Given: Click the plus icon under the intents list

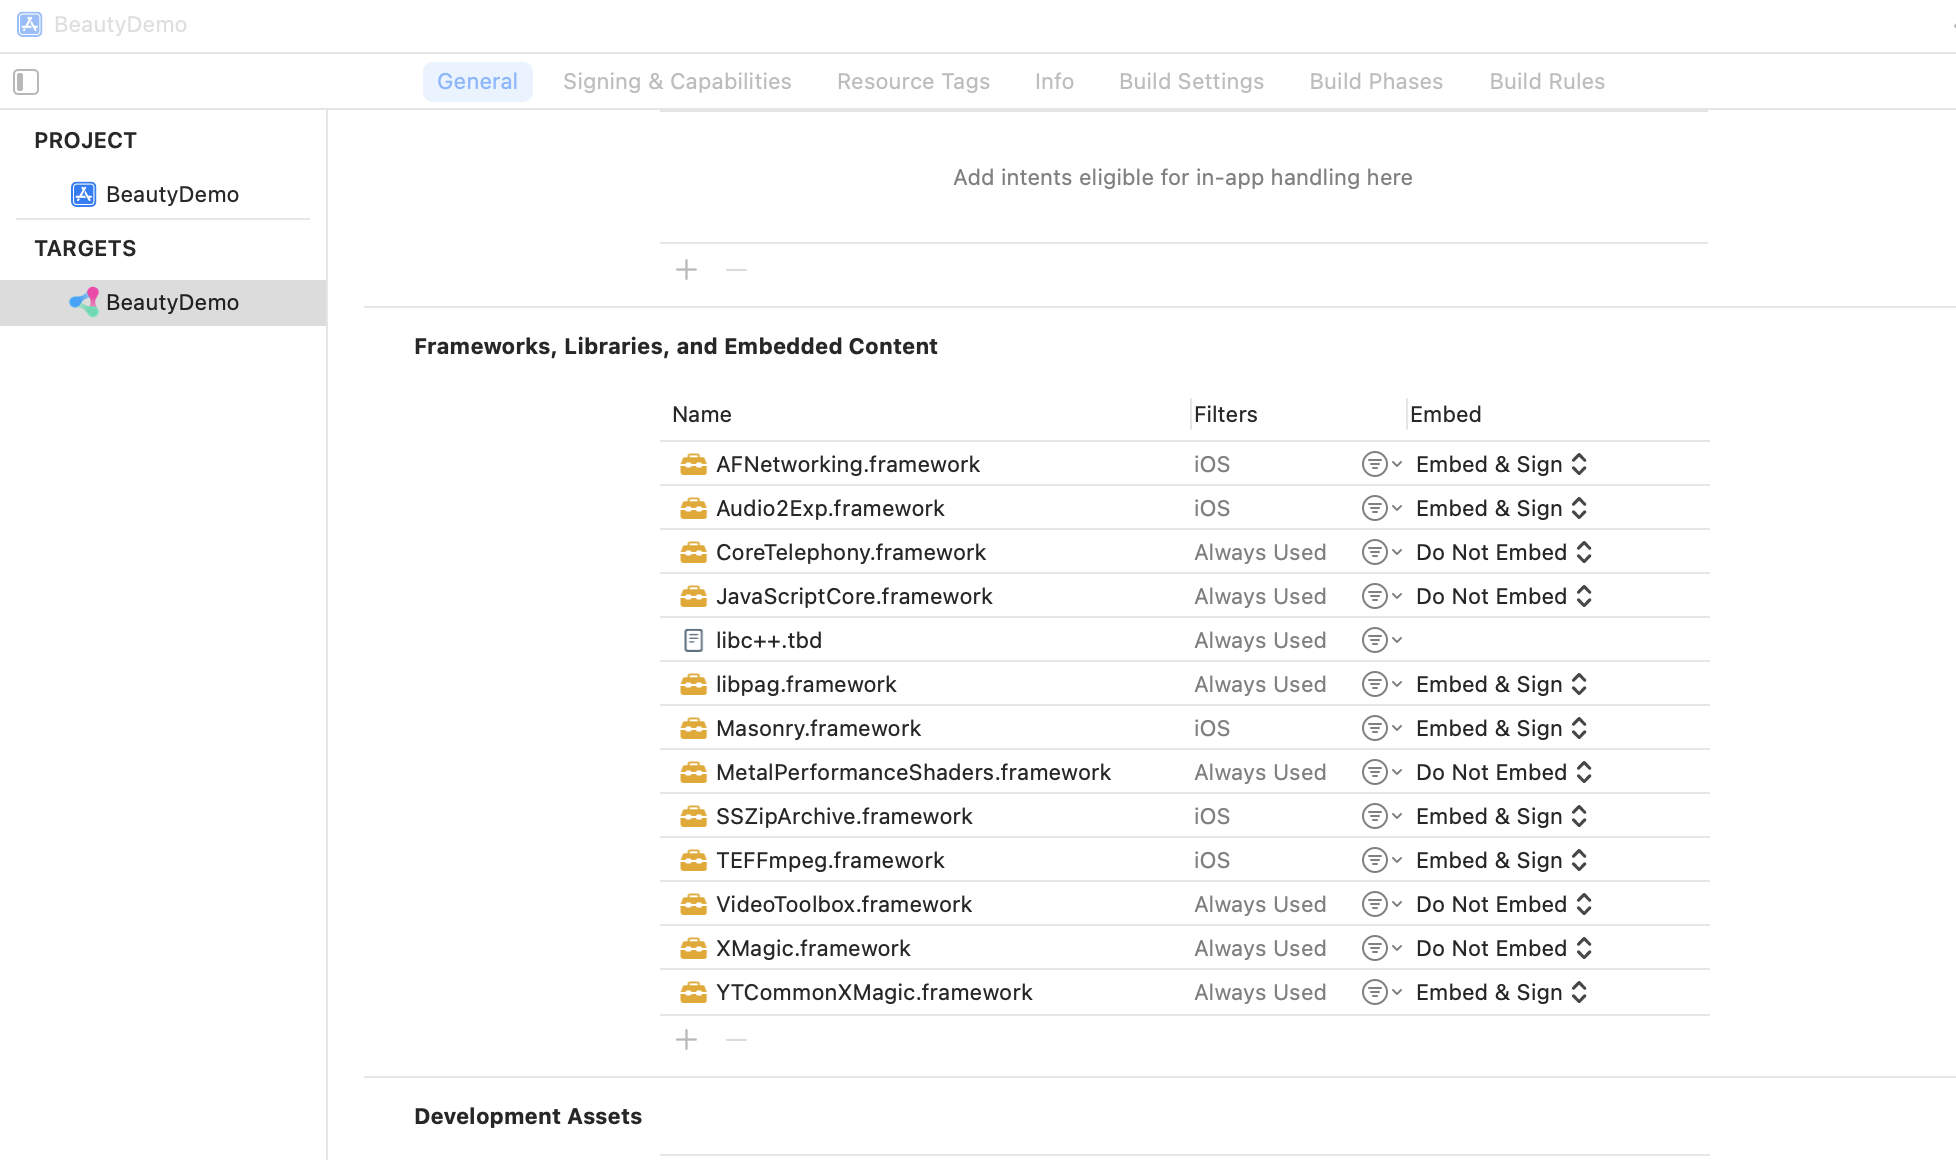Looking at the screenshot, I should (686, 270).
